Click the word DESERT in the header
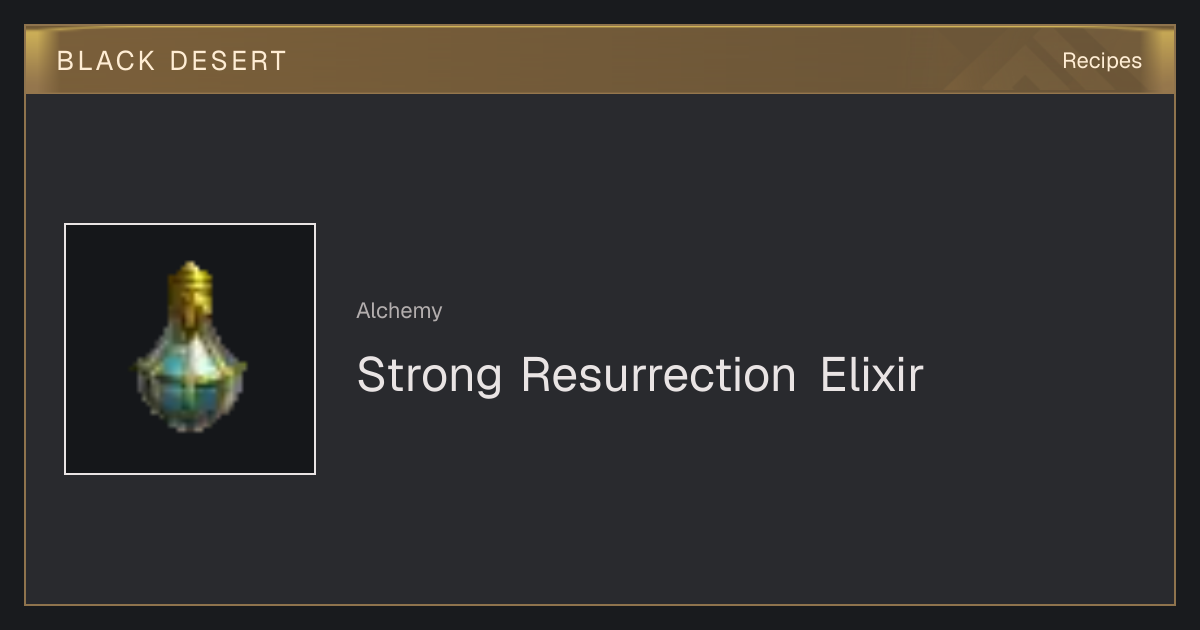Image resolution: width=1200 pixels, height=630 pixels. pos(228,61)
